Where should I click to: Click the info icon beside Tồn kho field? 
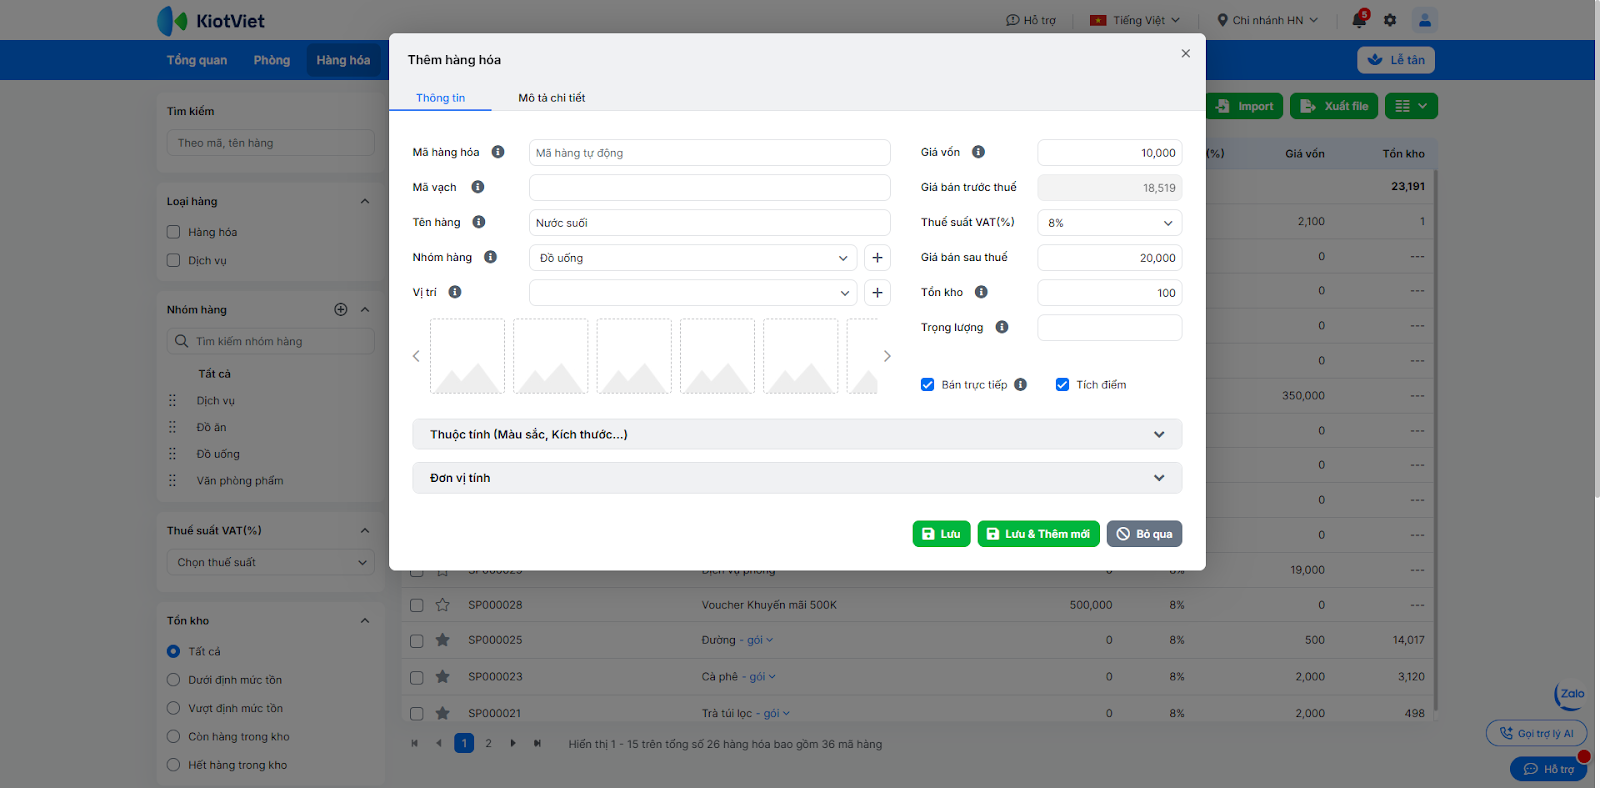point(981,292)
